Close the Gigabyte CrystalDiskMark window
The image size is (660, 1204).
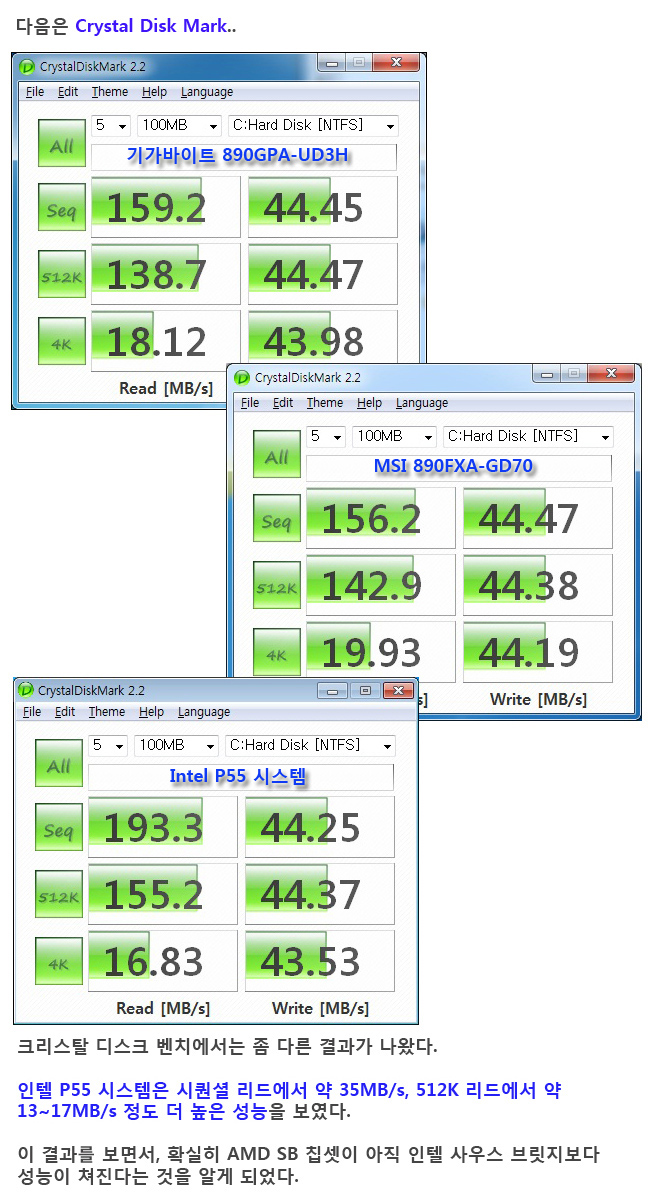tap(395, 63)
